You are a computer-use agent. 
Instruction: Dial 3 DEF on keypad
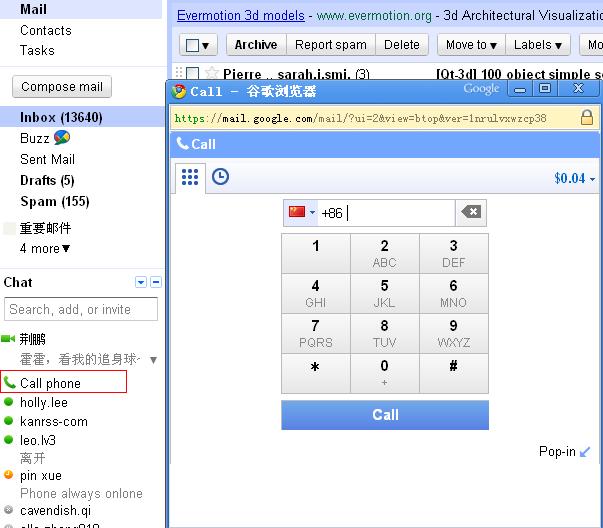pos(454,253)
